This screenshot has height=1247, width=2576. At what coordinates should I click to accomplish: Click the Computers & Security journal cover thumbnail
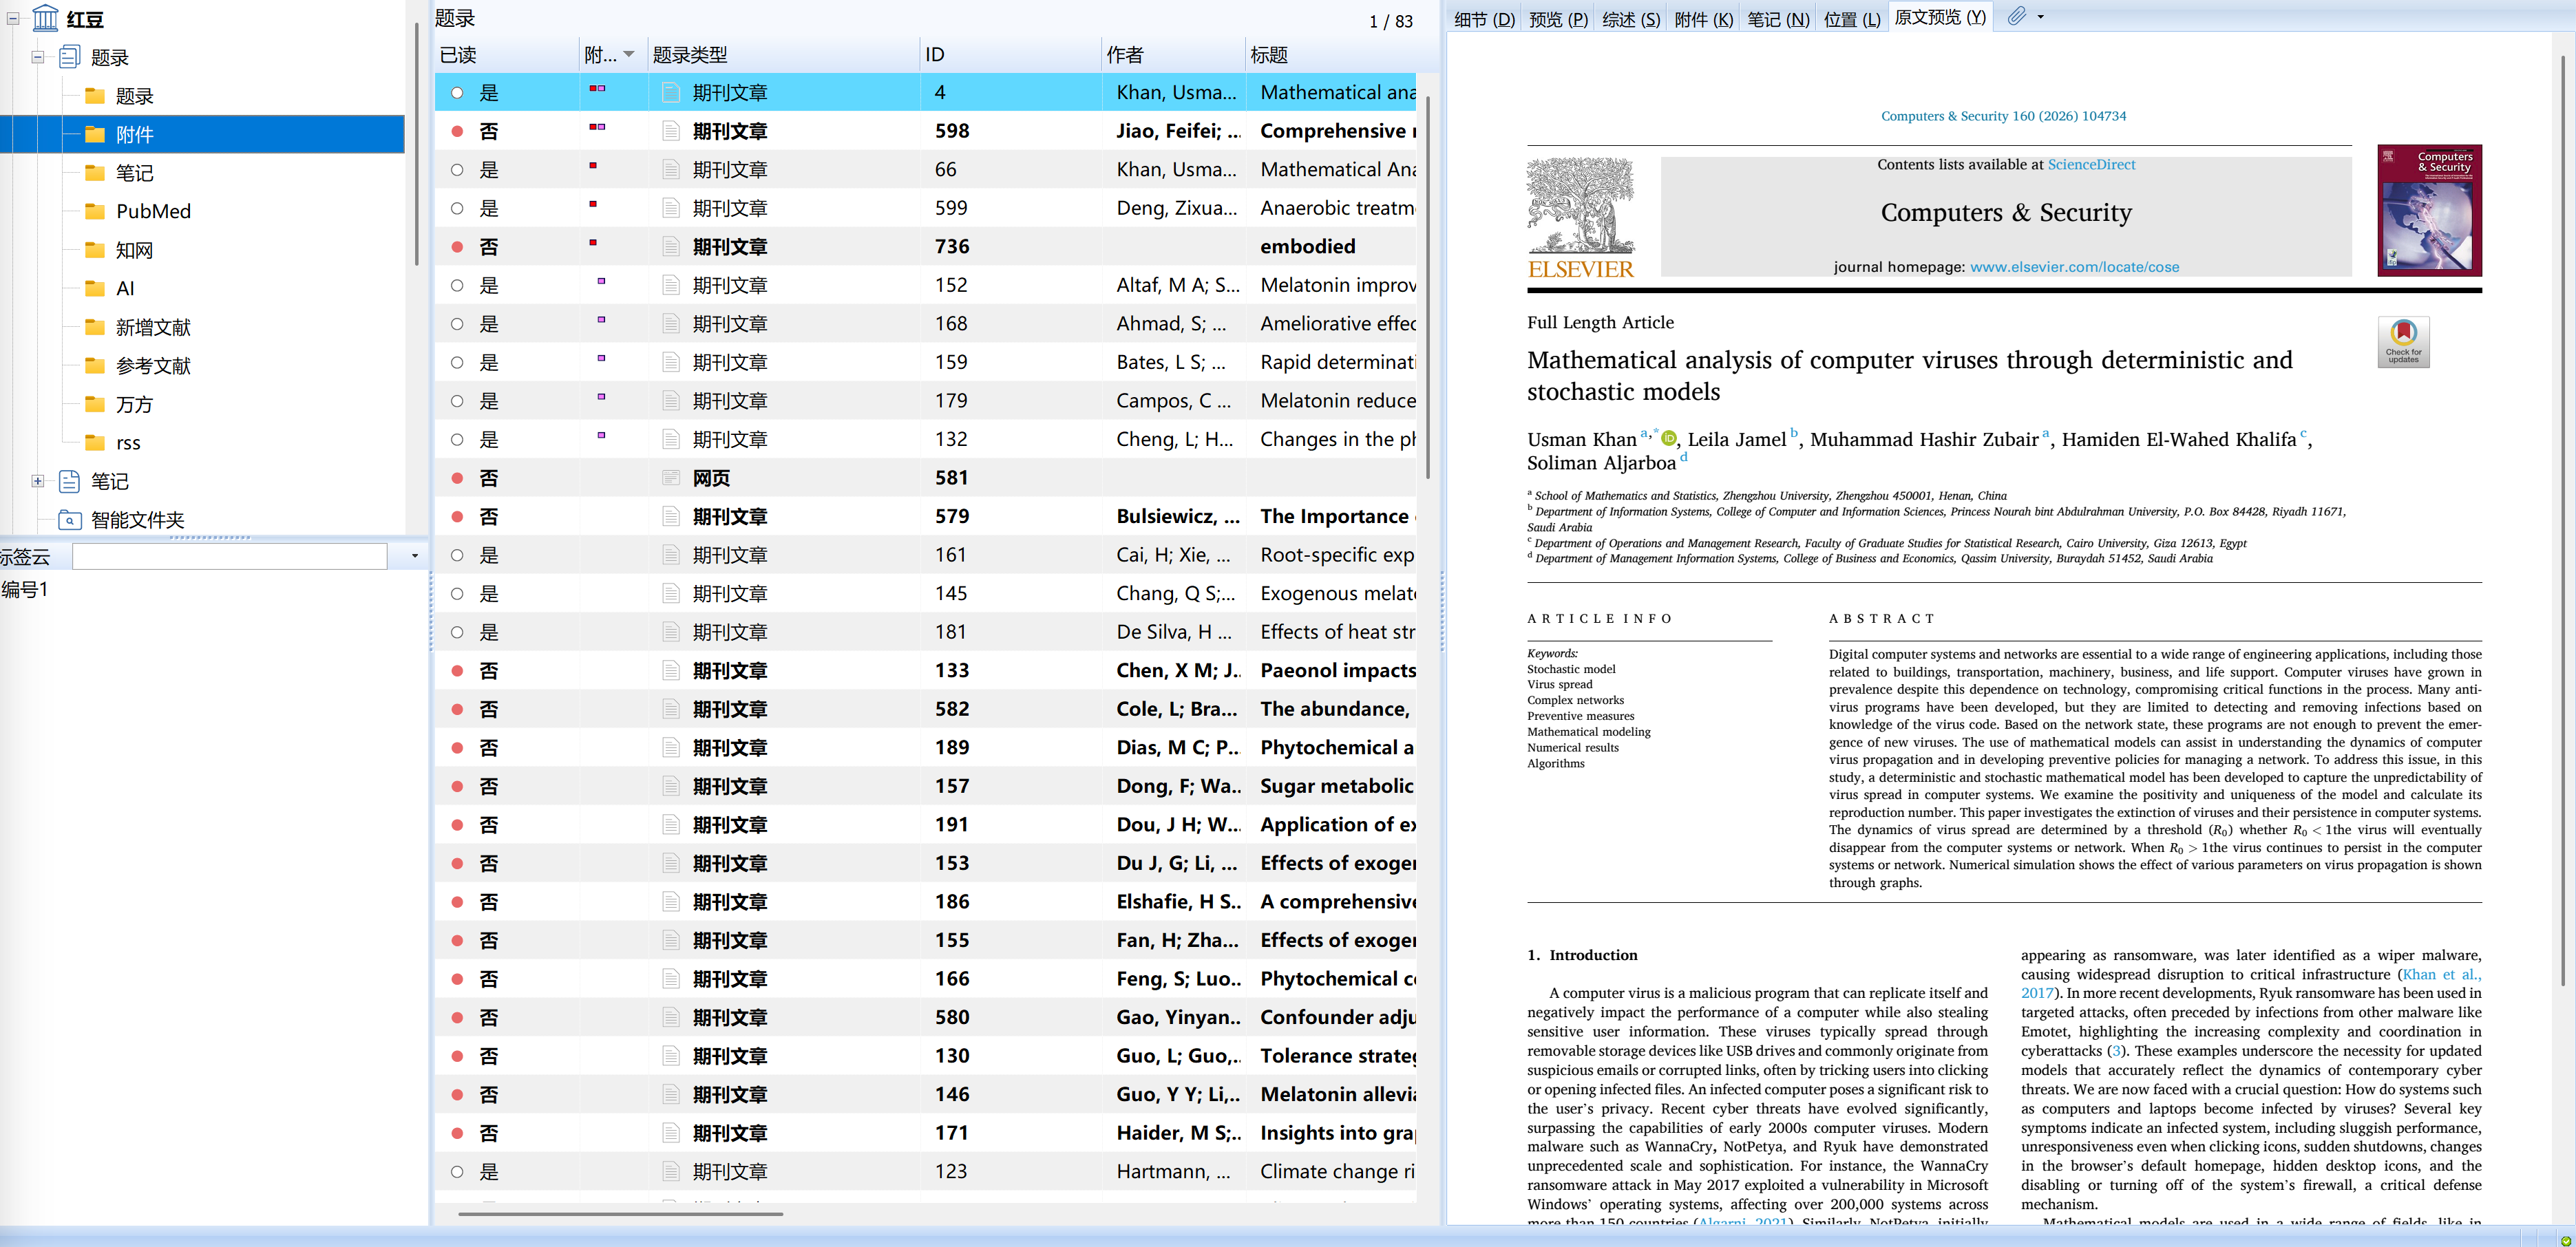click(x=2429, y=210)
